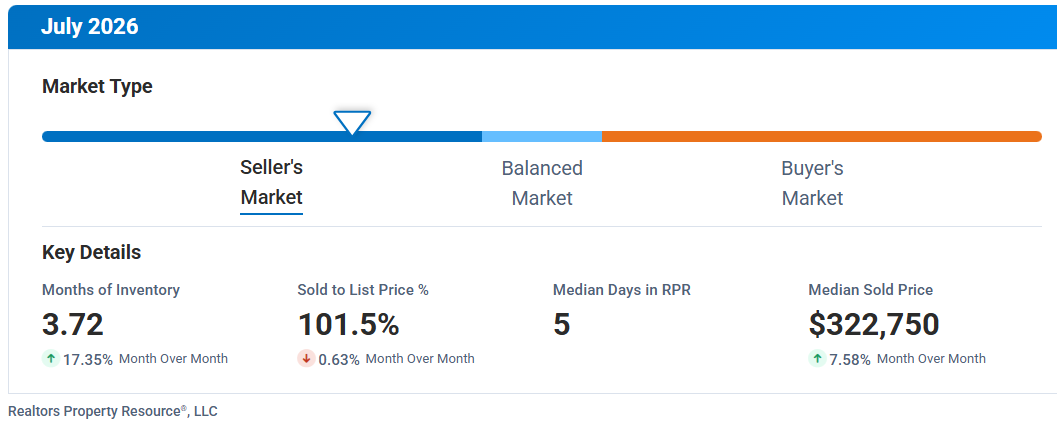Screen dimensions: 1057x425
Task: Click the Key Details heading
Action: tap(92, 253)
